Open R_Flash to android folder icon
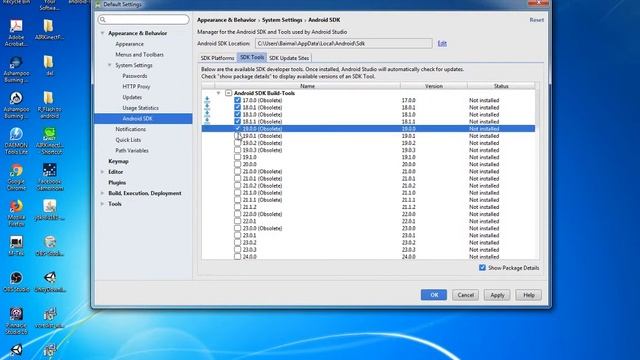 coord(49,104)
